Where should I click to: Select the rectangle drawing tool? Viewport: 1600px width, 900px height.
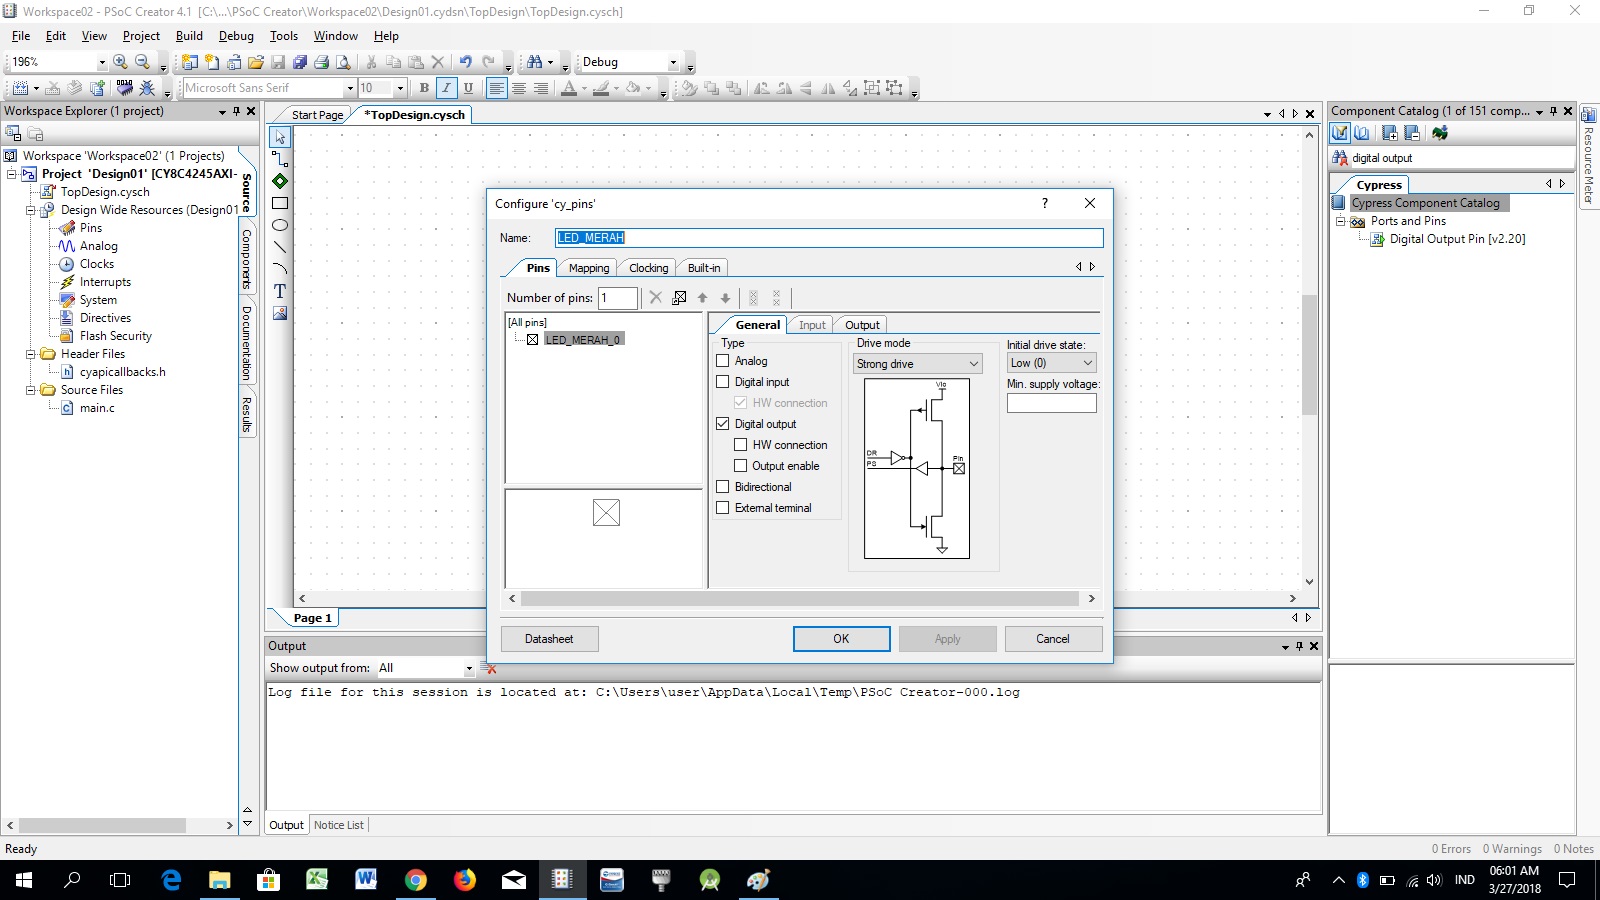(280, 203)
